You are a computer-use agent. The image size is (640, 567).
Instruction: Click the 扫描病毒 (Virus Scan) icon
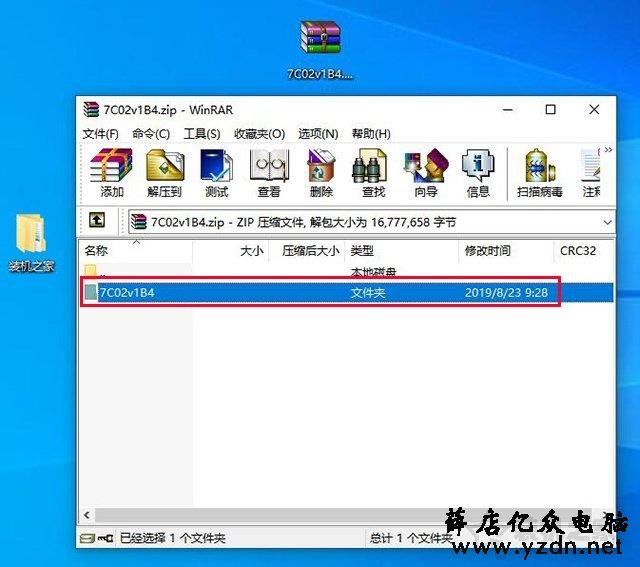point(540,173)
